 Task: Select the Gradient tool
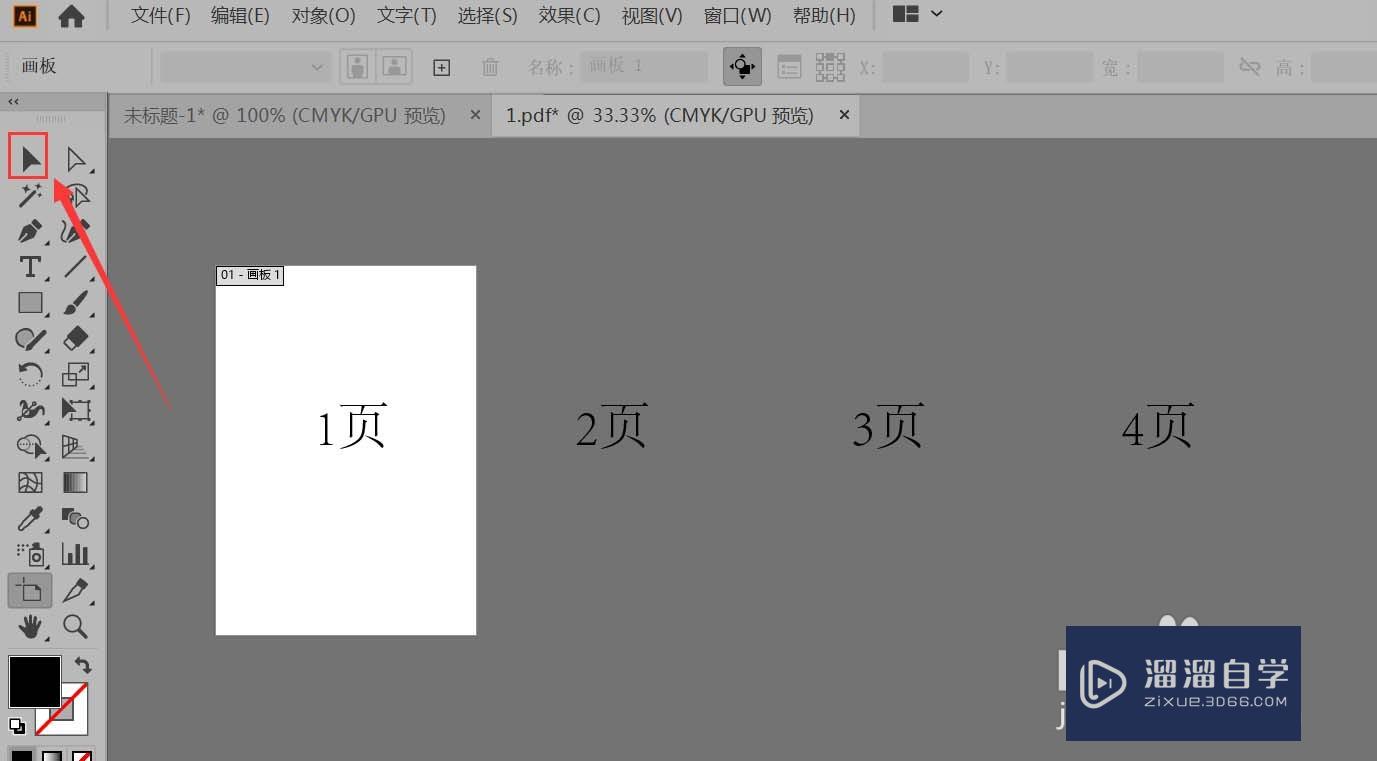(x=76, y=483)
